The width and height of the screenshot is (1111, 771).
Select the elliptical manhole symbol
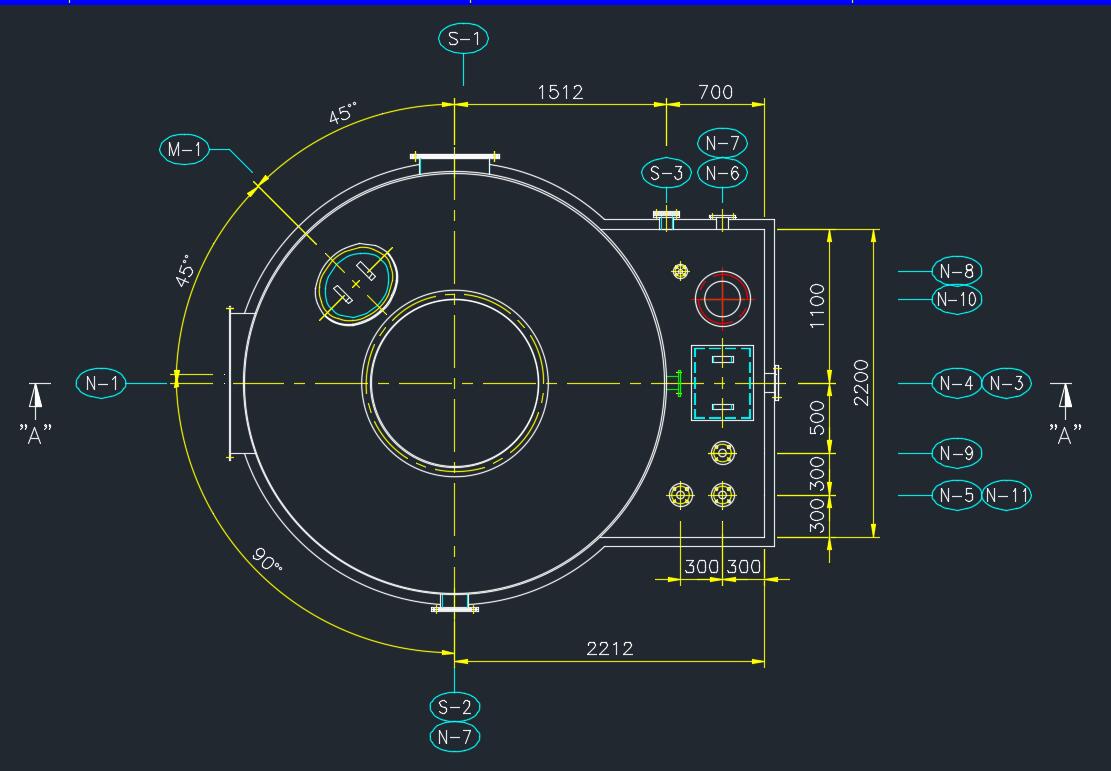pos(356,285)
